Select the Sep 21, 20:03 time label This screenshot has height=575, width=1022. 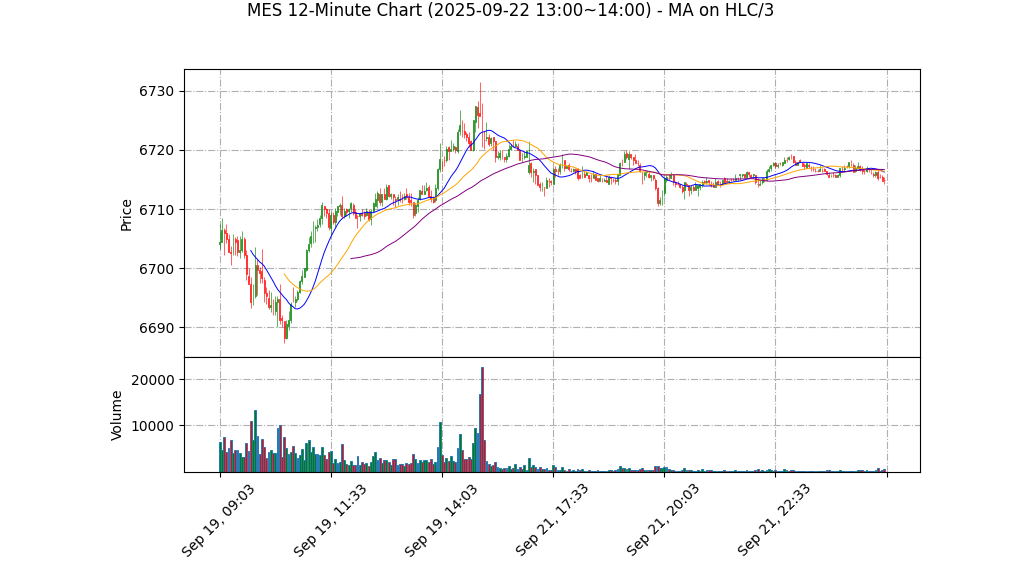(663, 520)
